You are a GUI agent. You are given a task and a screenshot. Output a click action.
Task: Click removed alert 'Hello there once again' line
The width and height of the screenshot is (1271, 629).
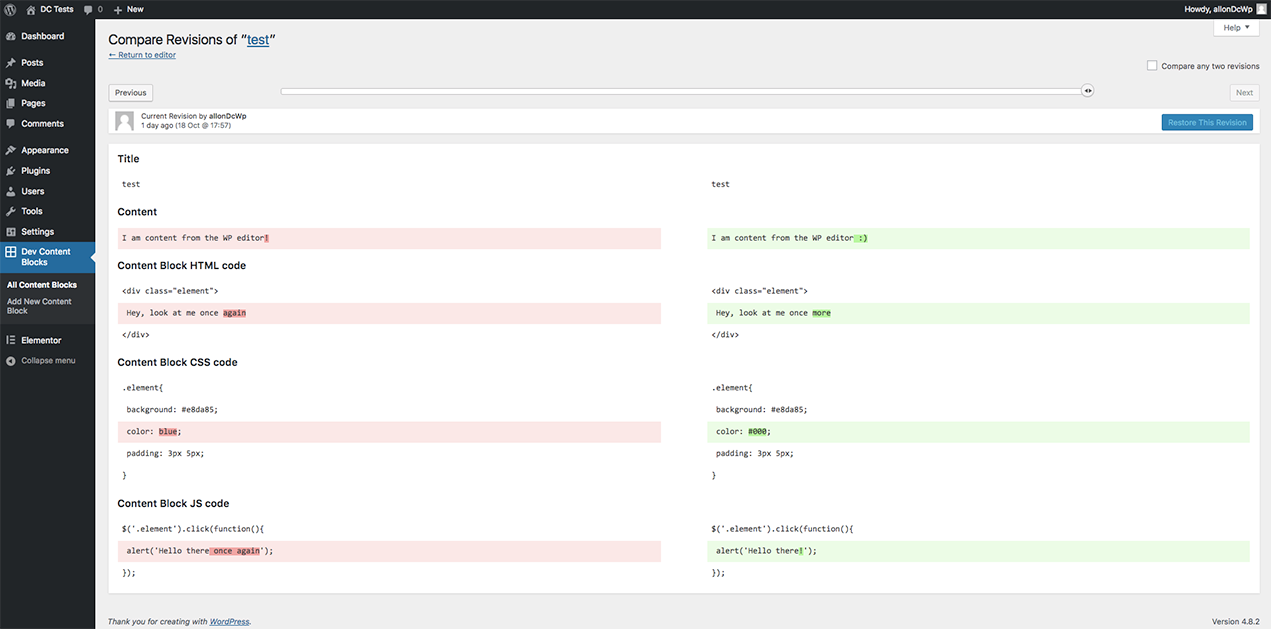[x=389, y=551]
